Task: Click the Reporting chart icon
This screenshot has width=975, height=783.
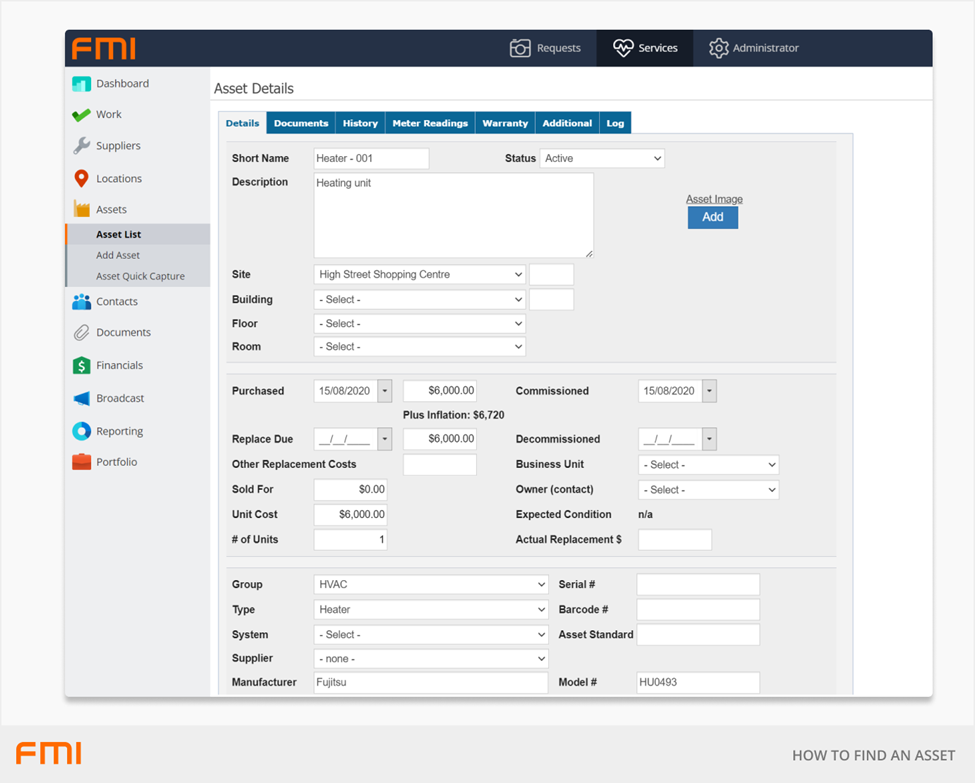Action: (81, 431)
